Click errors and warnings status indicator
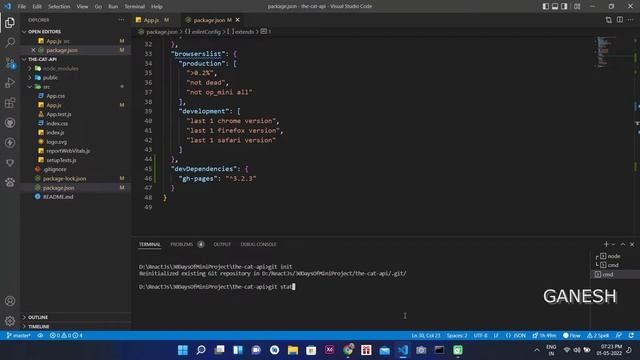 66,336
